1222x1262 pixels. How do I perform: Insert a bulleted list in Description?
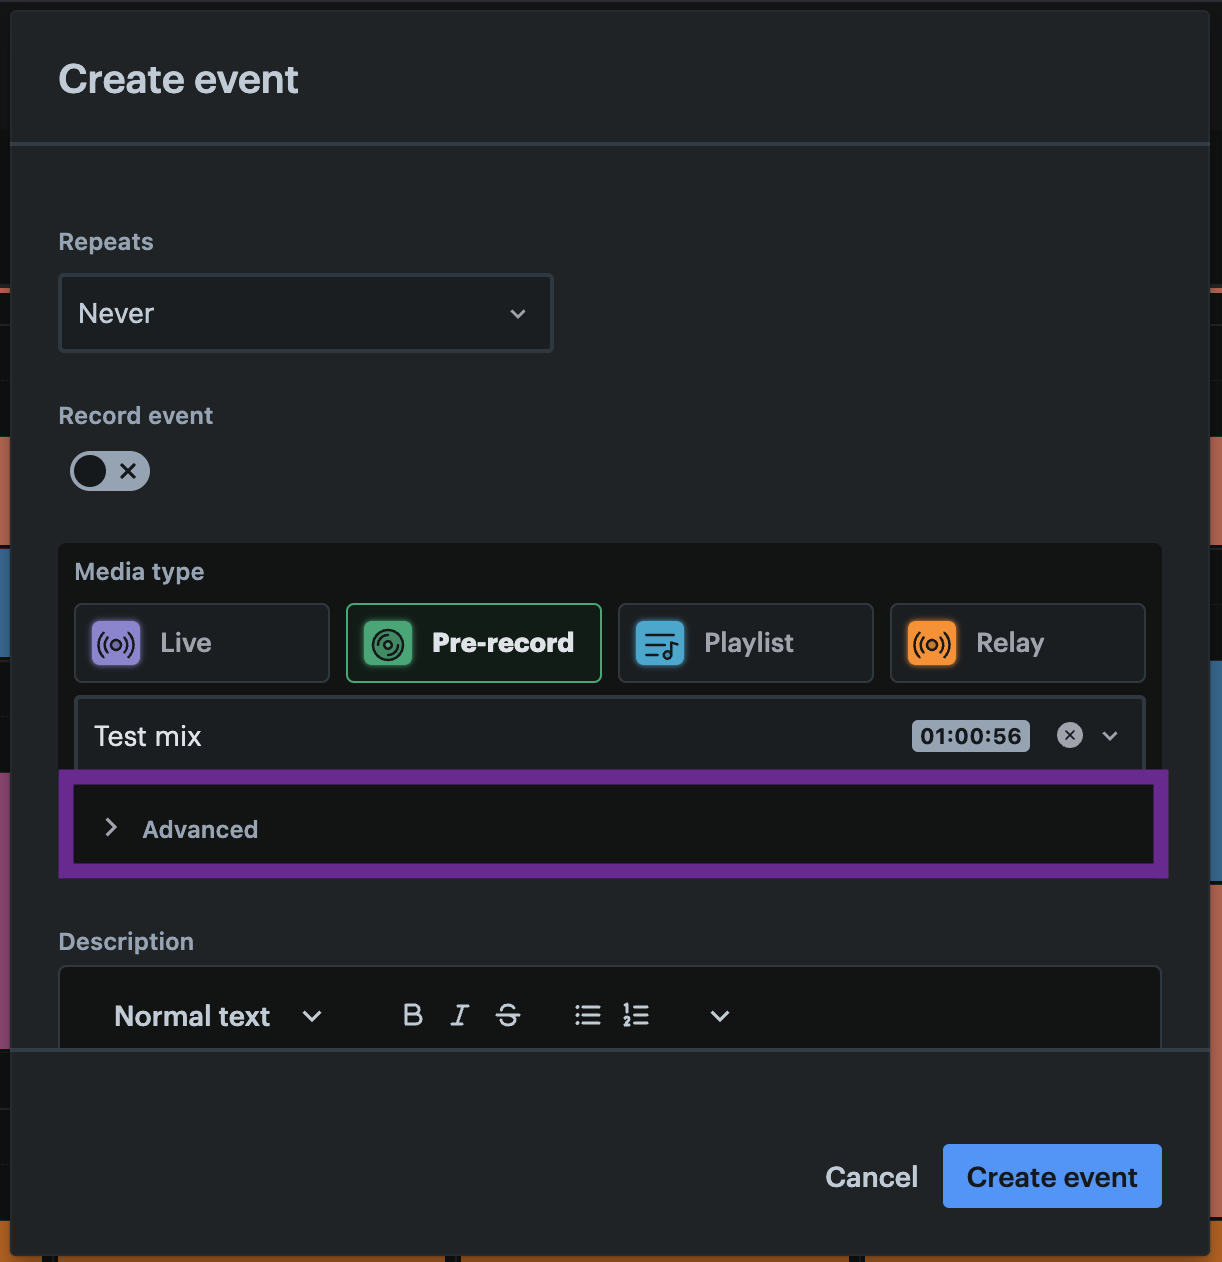point(588,1015)
